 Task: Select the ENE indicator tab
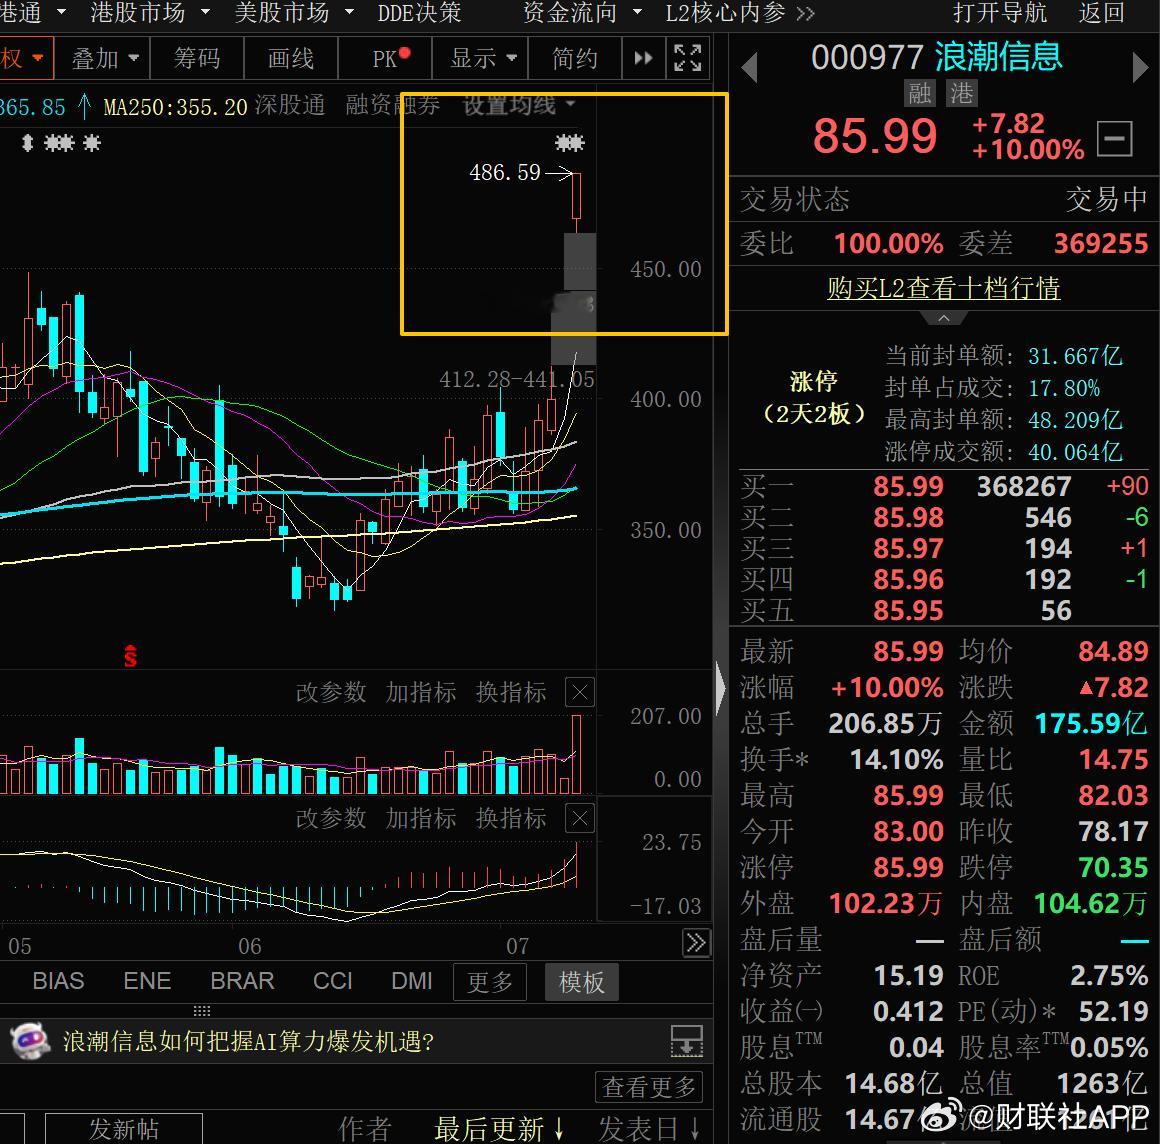[147, 981]
